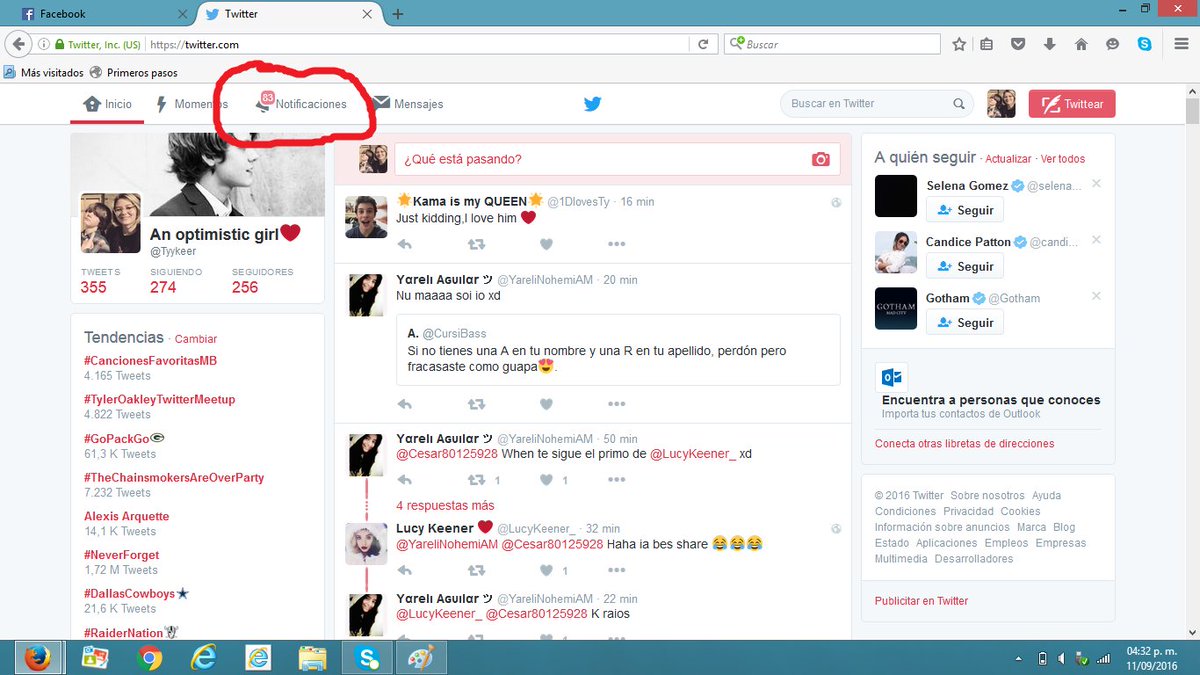Screen dimensions: 1200x675
Task: Open the #GoPackGo trend
Action: 125,438
